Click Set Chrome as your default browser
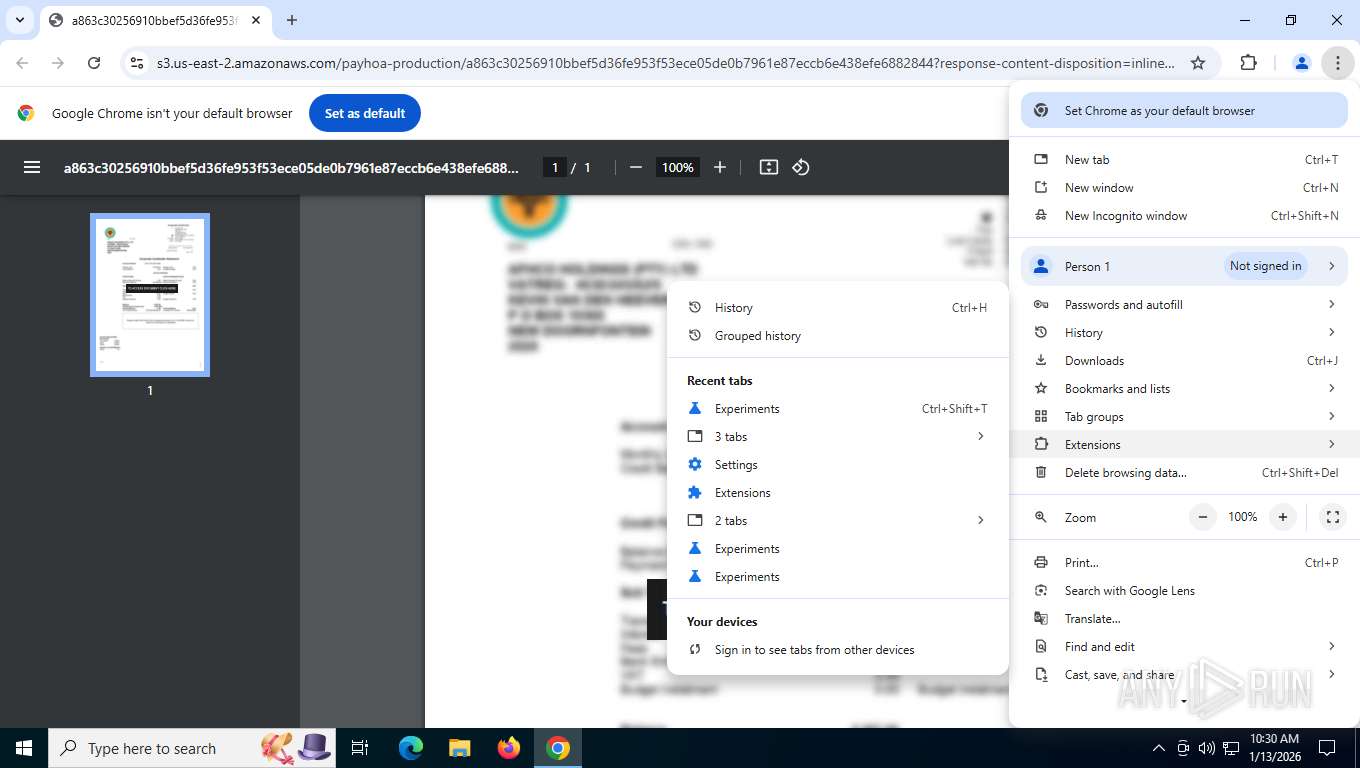This screenshot has height=768, width=1360. (1184, 111)
